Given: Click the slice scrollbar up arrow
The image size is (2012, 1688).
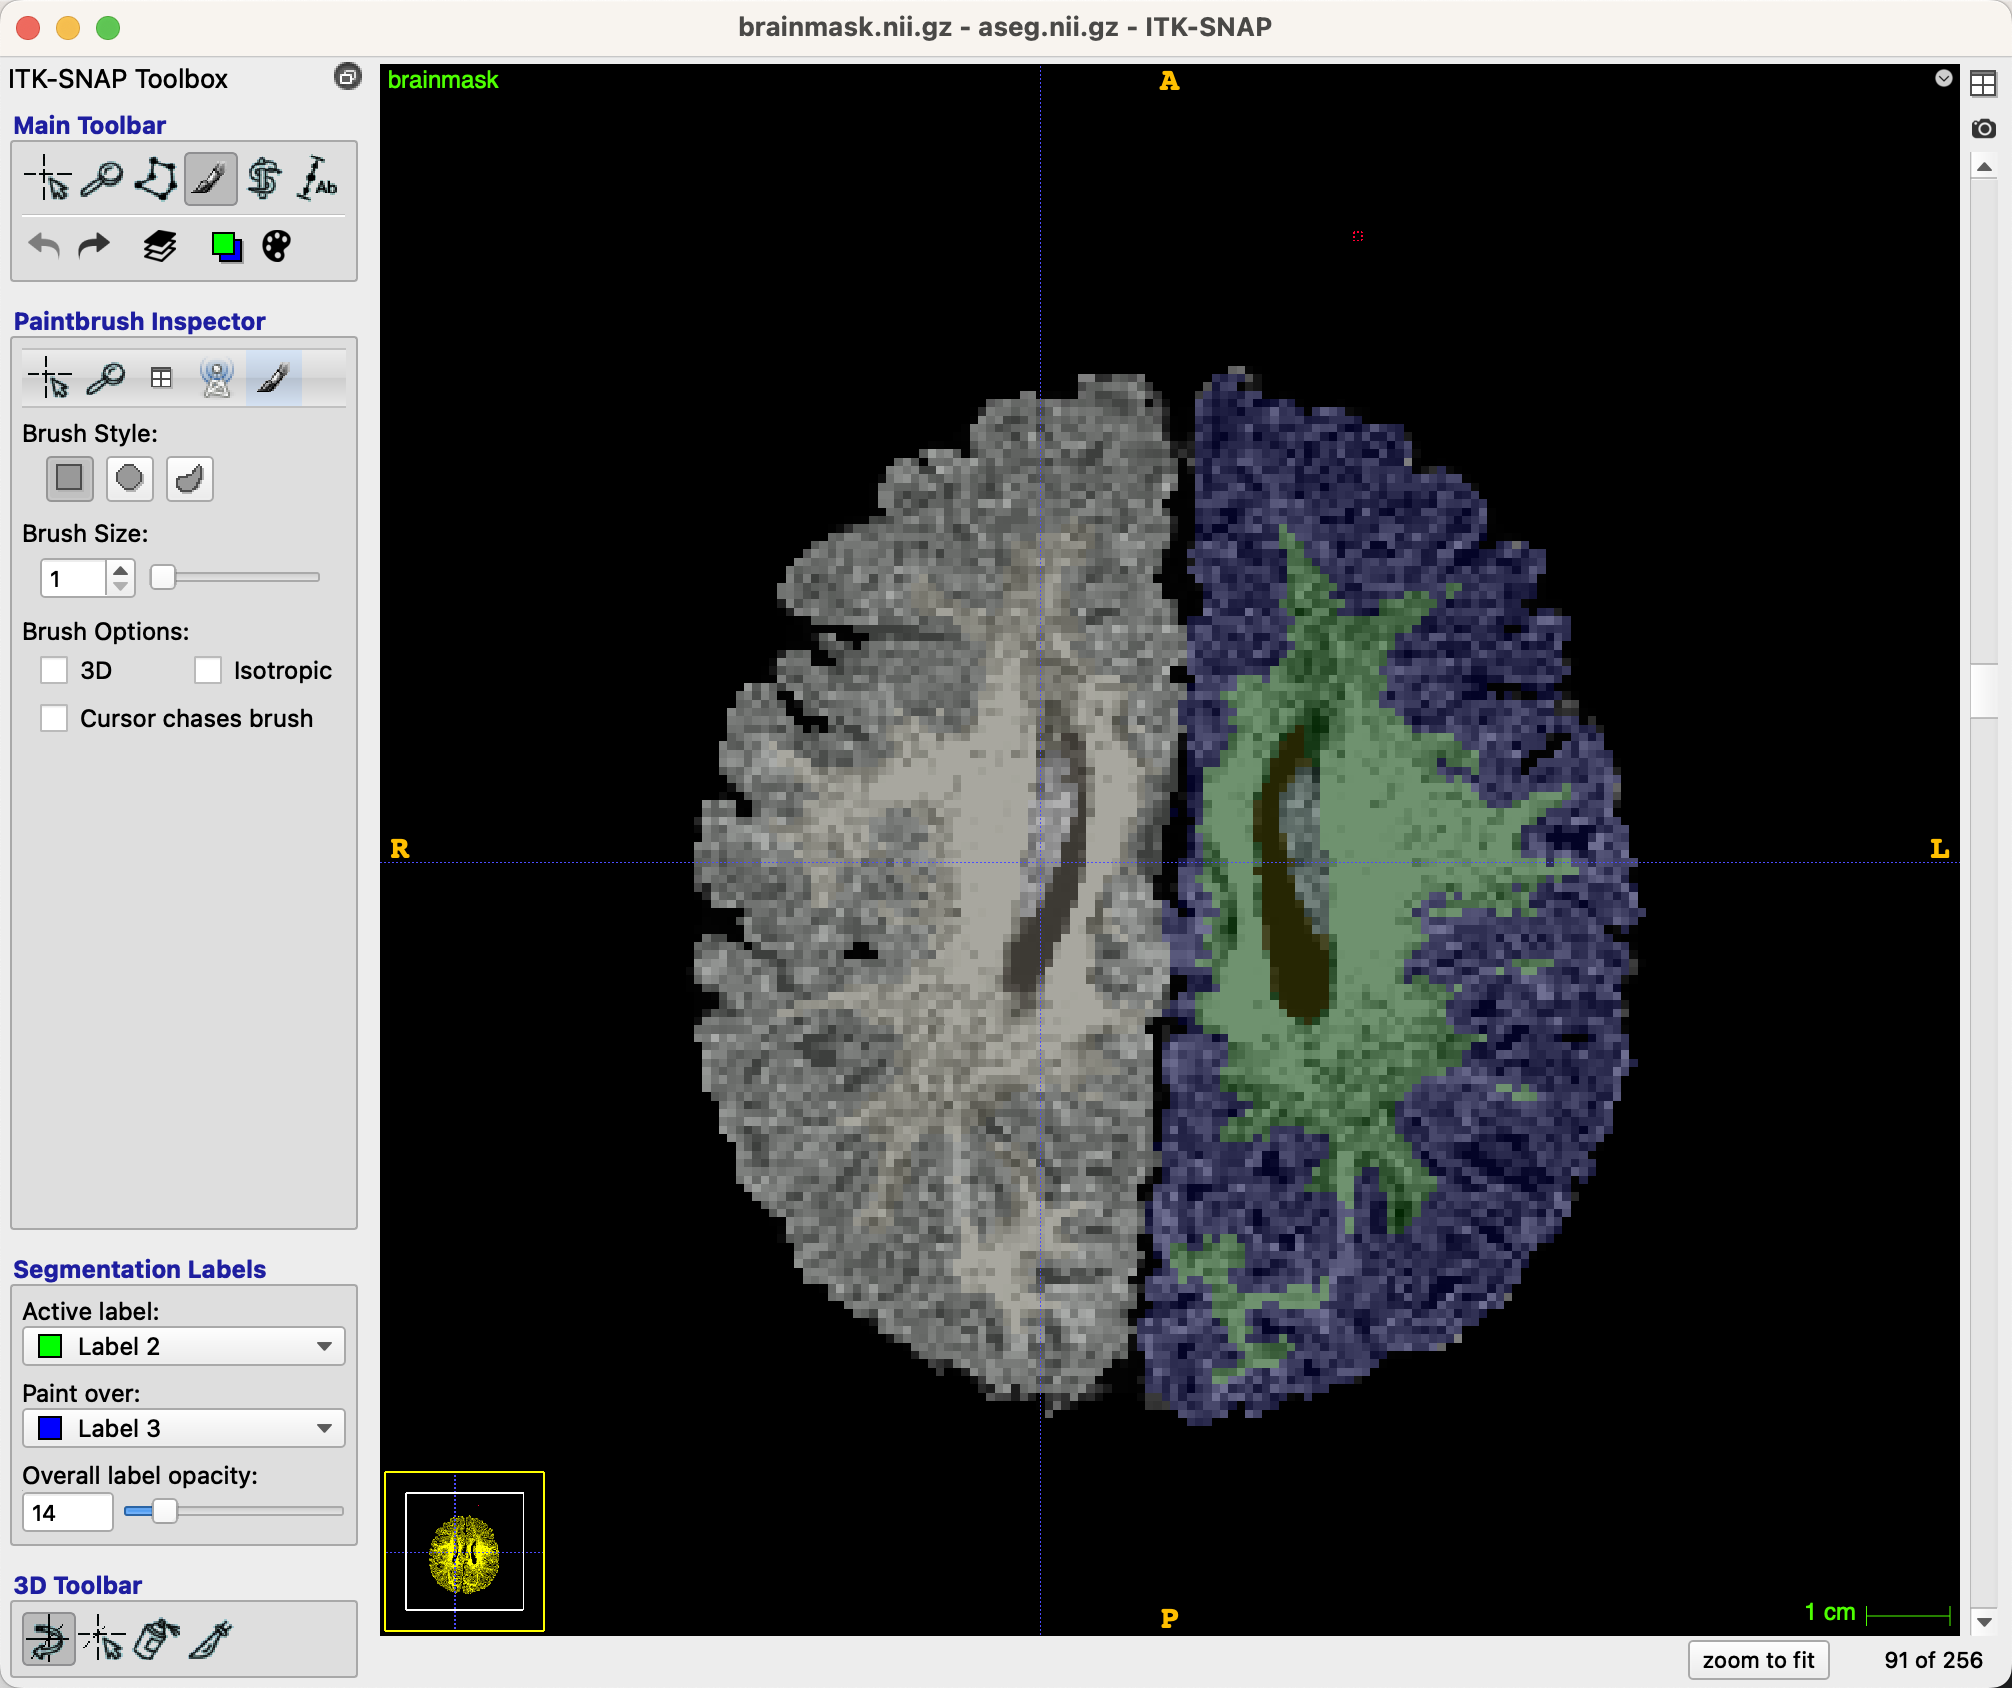Looking at the screenshot, I should click(1984, 167).
